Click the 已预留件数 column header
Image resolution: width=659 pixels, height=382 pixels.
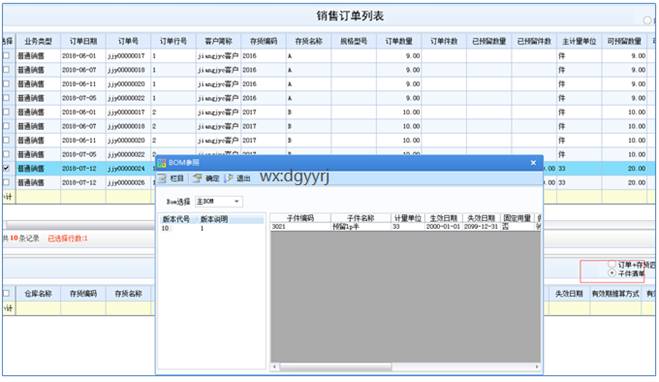(x=534, y=41)
